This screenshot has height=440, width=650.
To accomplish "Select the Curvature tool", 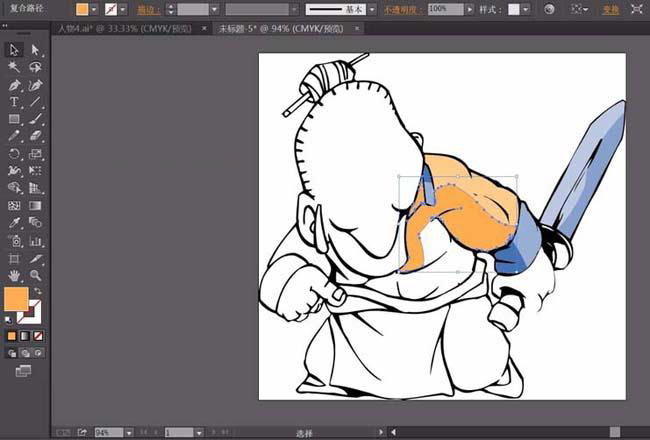I will click(x=35, y=85).
